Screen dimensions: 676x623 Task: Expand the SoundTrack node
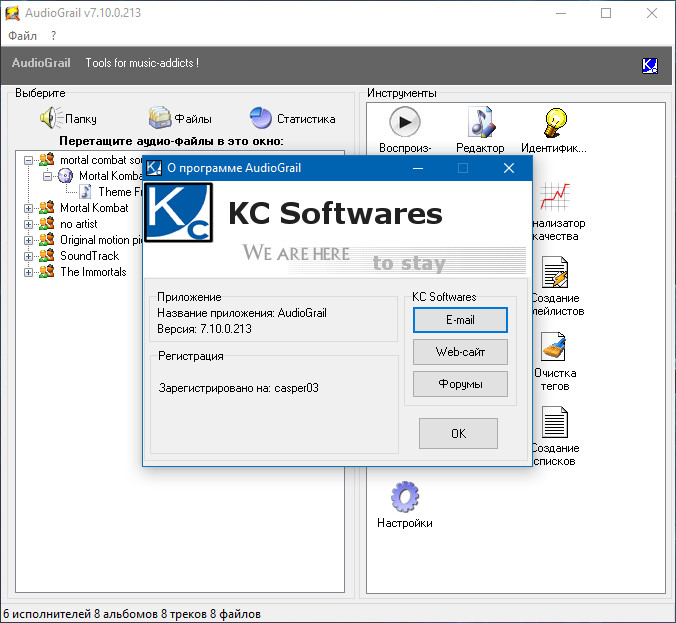(28, 256)
